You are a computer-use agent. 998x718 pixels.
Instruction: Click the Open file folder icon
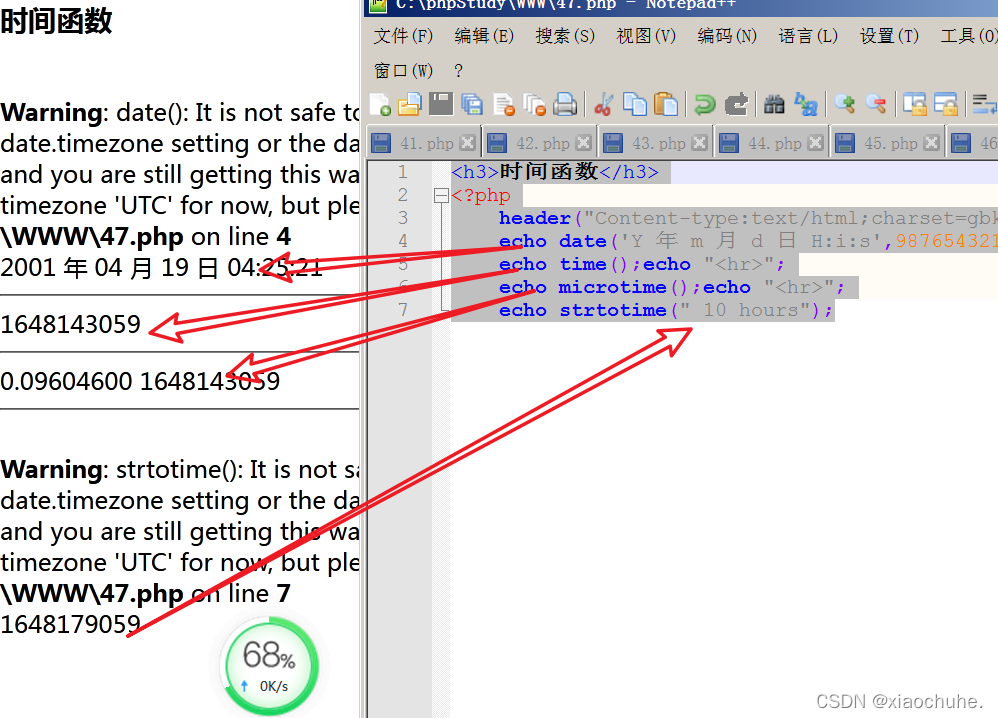tap(410, 104)
